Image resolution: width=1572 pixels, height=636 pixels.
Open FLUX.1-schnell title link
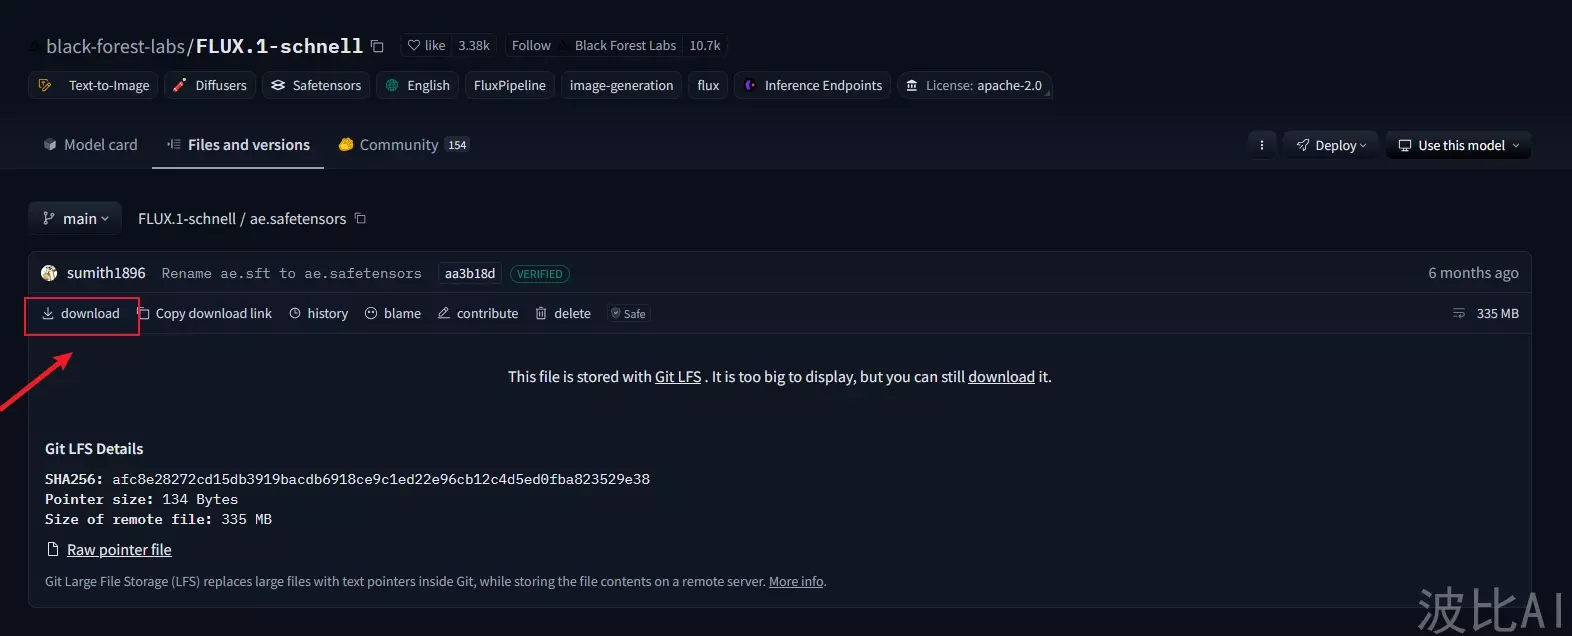(x=279, y=46)
